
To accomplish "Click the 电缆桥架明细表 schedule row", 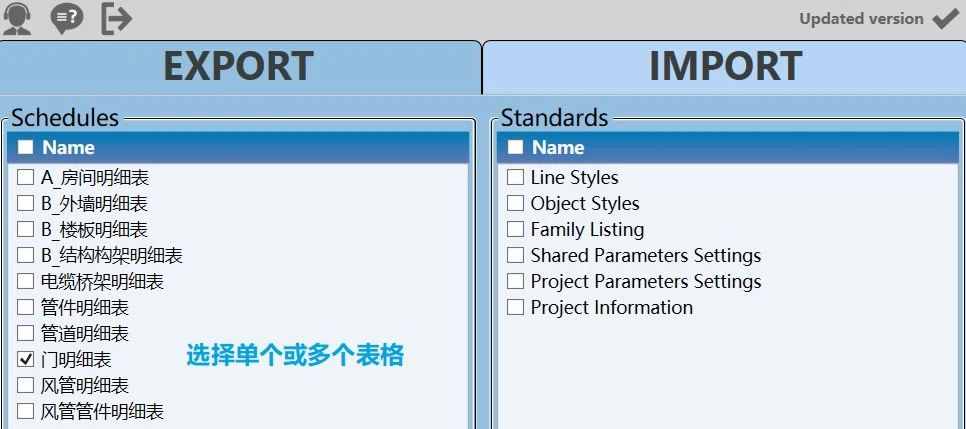I will click(102, 282).
